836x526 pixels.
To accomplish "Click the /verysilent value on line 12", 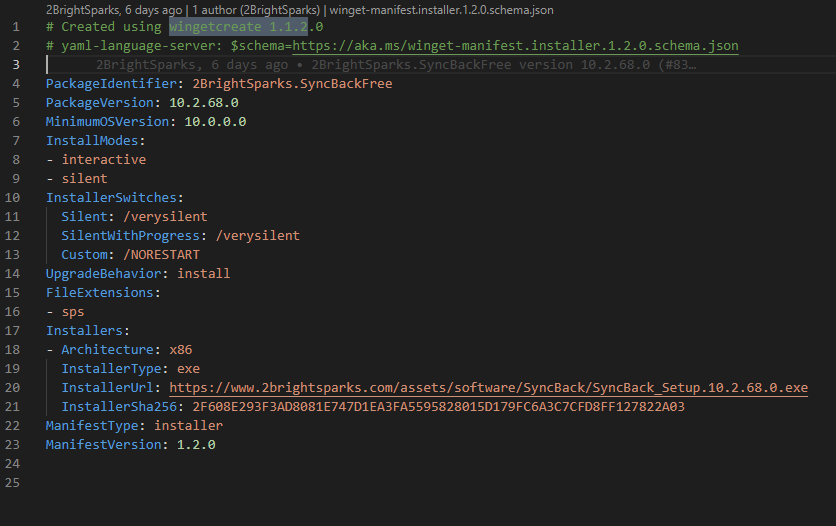I will click(x=258, y=236).
